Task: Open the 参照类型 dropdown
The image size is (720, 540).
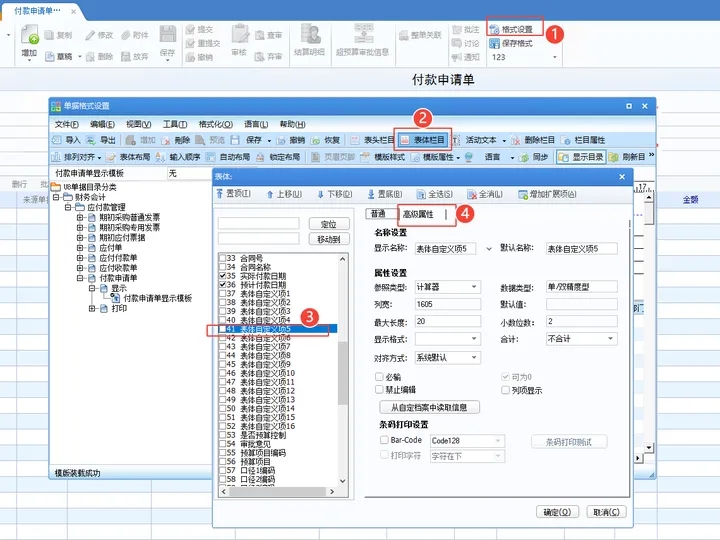Action: click(x=474, y=287)
